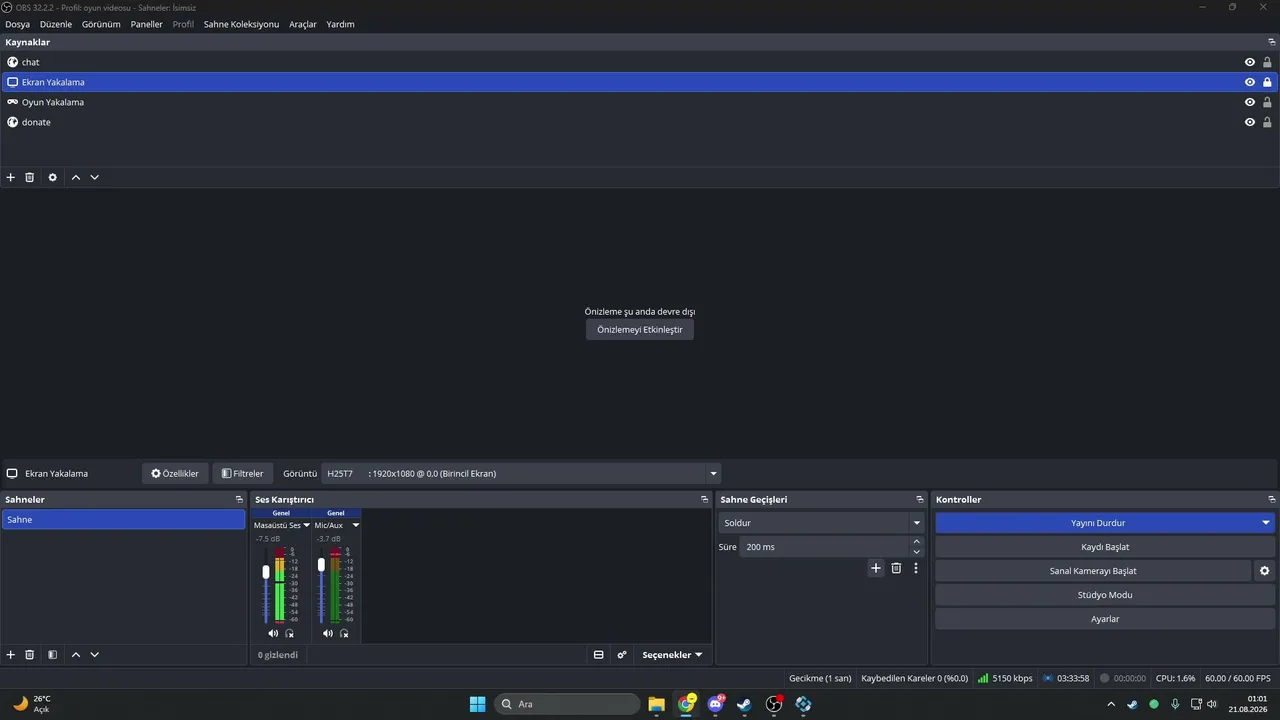The height and width of the screenshot is (720, 1280).
Task: Switch the audio mixer layout
Action: (x=599, y=655)
